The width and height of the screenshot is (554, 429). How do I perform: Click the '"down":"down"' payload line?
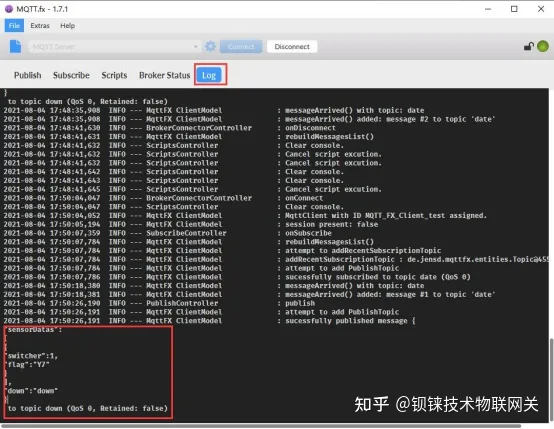(x=31, y=390)
